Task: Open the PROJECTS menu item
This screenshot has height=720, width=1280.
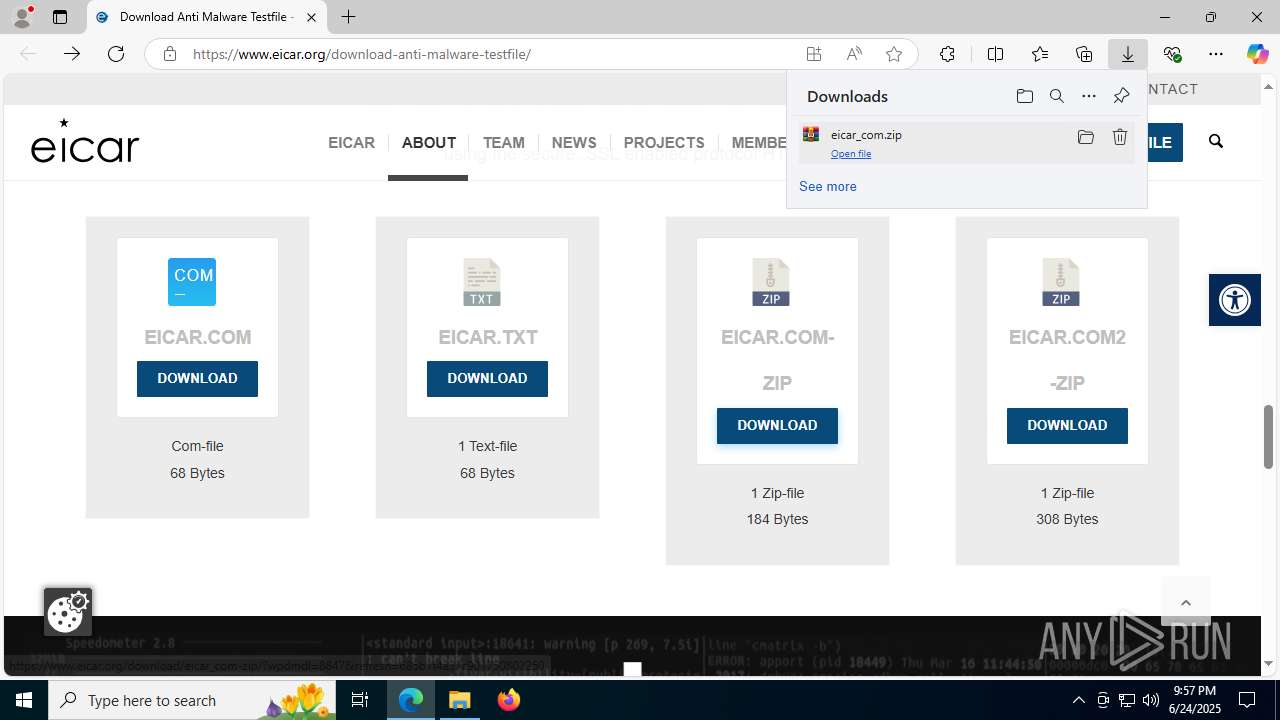Action: (664, 143)
